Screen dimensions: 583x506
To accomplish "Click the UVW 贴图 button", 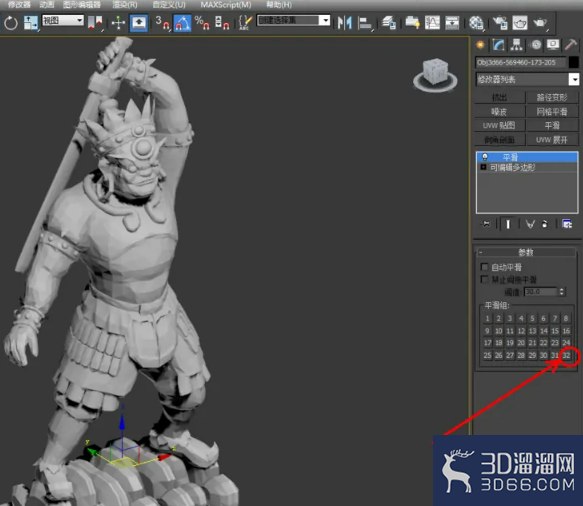I will [x=499, y=126].
